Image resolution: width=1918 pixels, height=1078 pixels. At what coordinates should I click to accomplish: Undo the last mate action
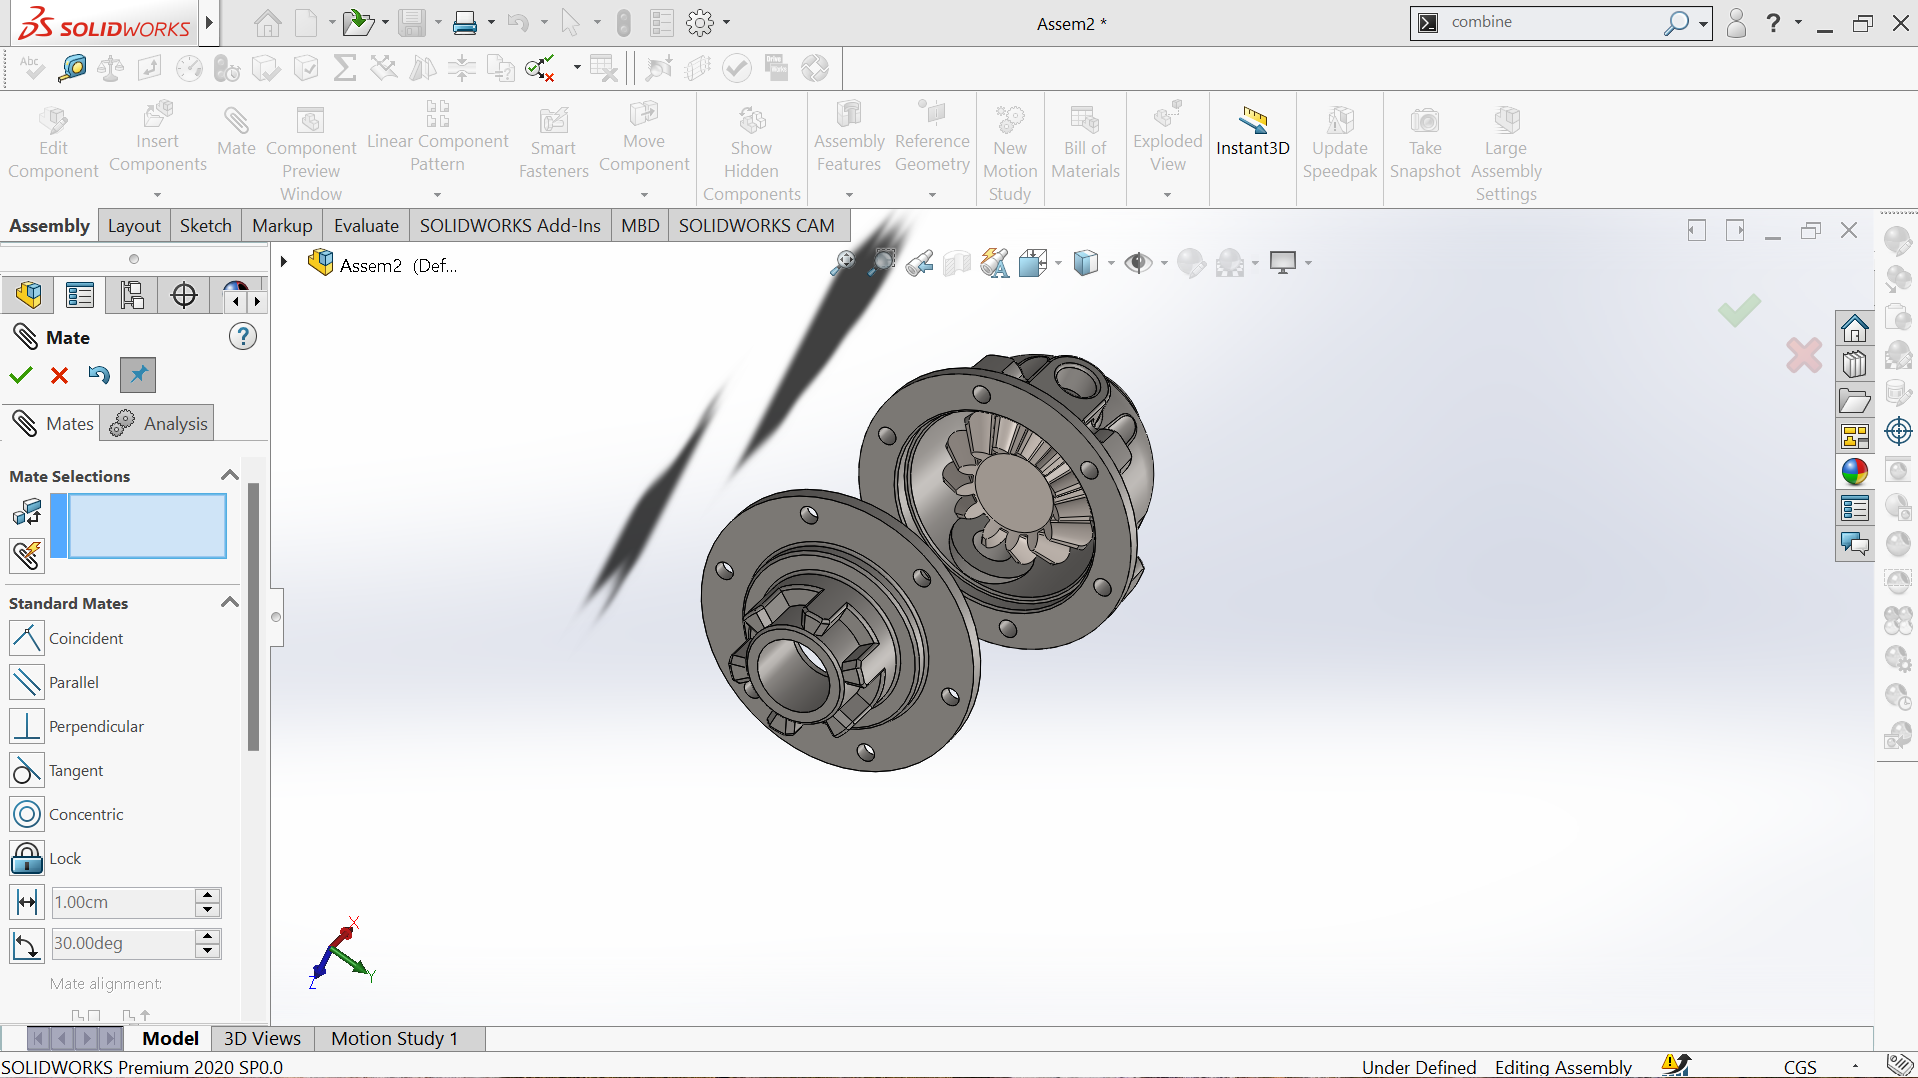coord(98,375)
